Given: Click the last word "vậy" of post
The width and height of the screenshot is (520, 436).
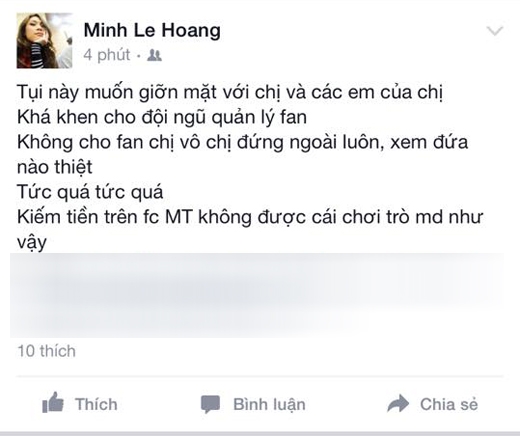Looking at the screenshot, I should pos(32,243).
